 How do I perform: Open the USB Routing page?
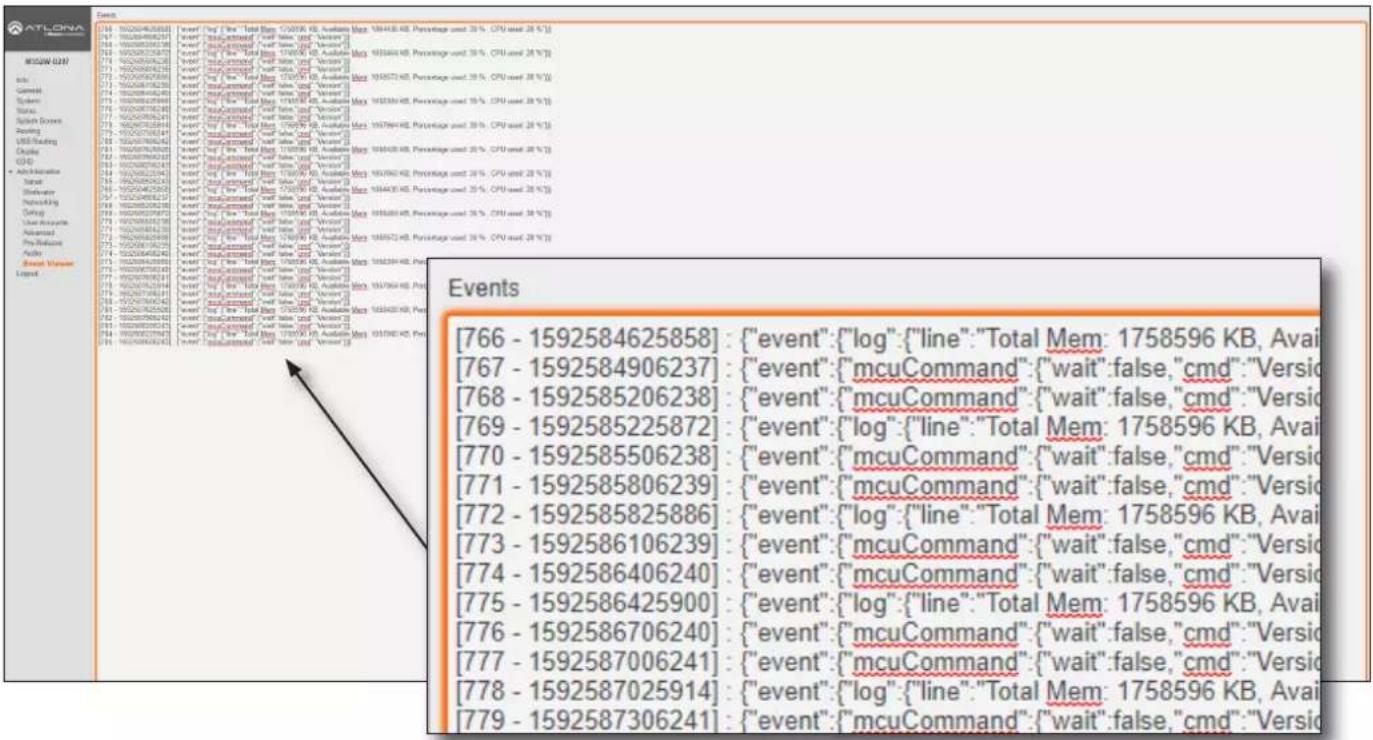click(x=36, y=142)
